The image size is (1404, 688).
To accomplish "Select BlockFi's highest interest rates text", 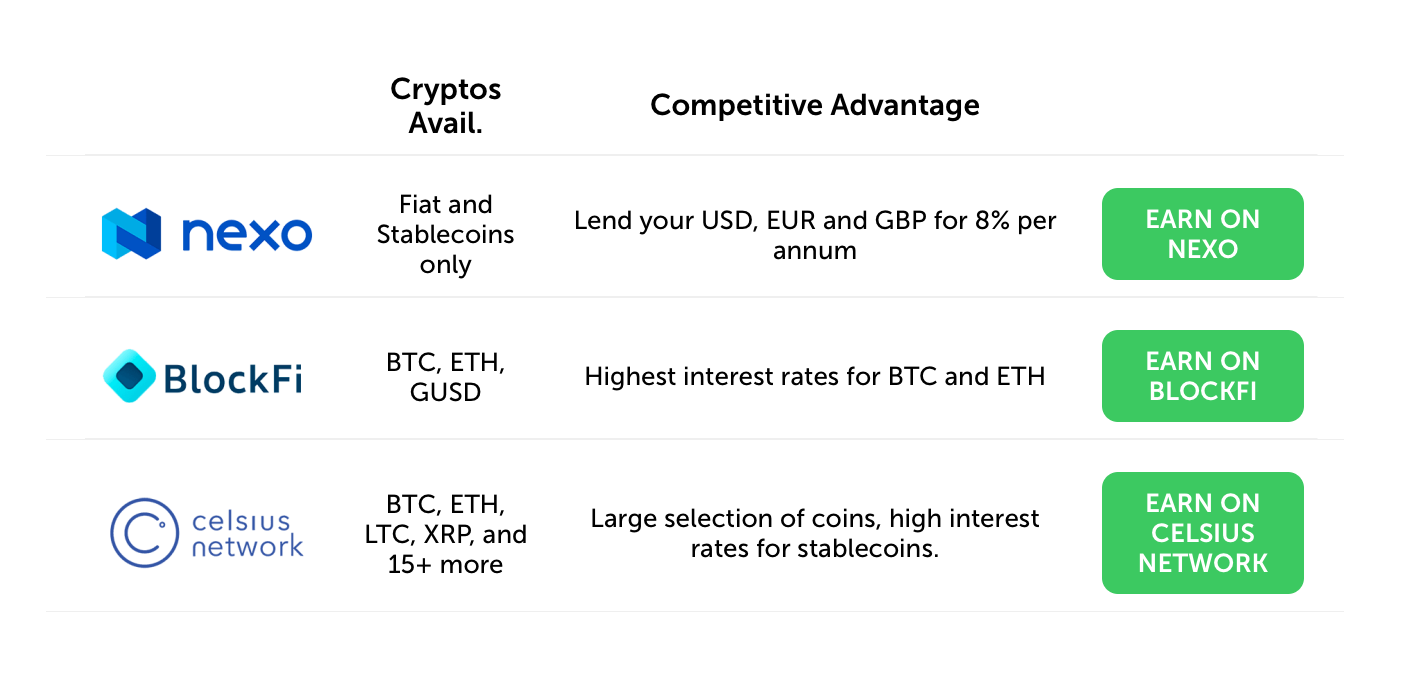I will click(x=815, y=376).
